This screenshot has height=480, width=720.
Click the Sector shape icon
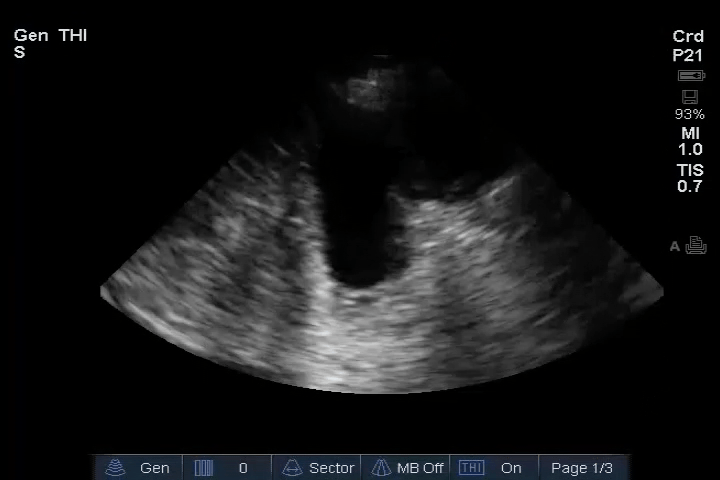(293, 468)
